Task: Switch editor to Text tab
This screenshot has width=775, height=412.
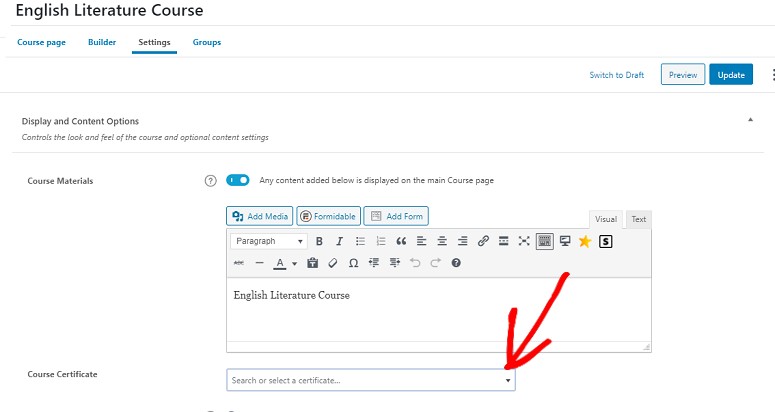Action: pyautogui.click(x=639, y=219)
